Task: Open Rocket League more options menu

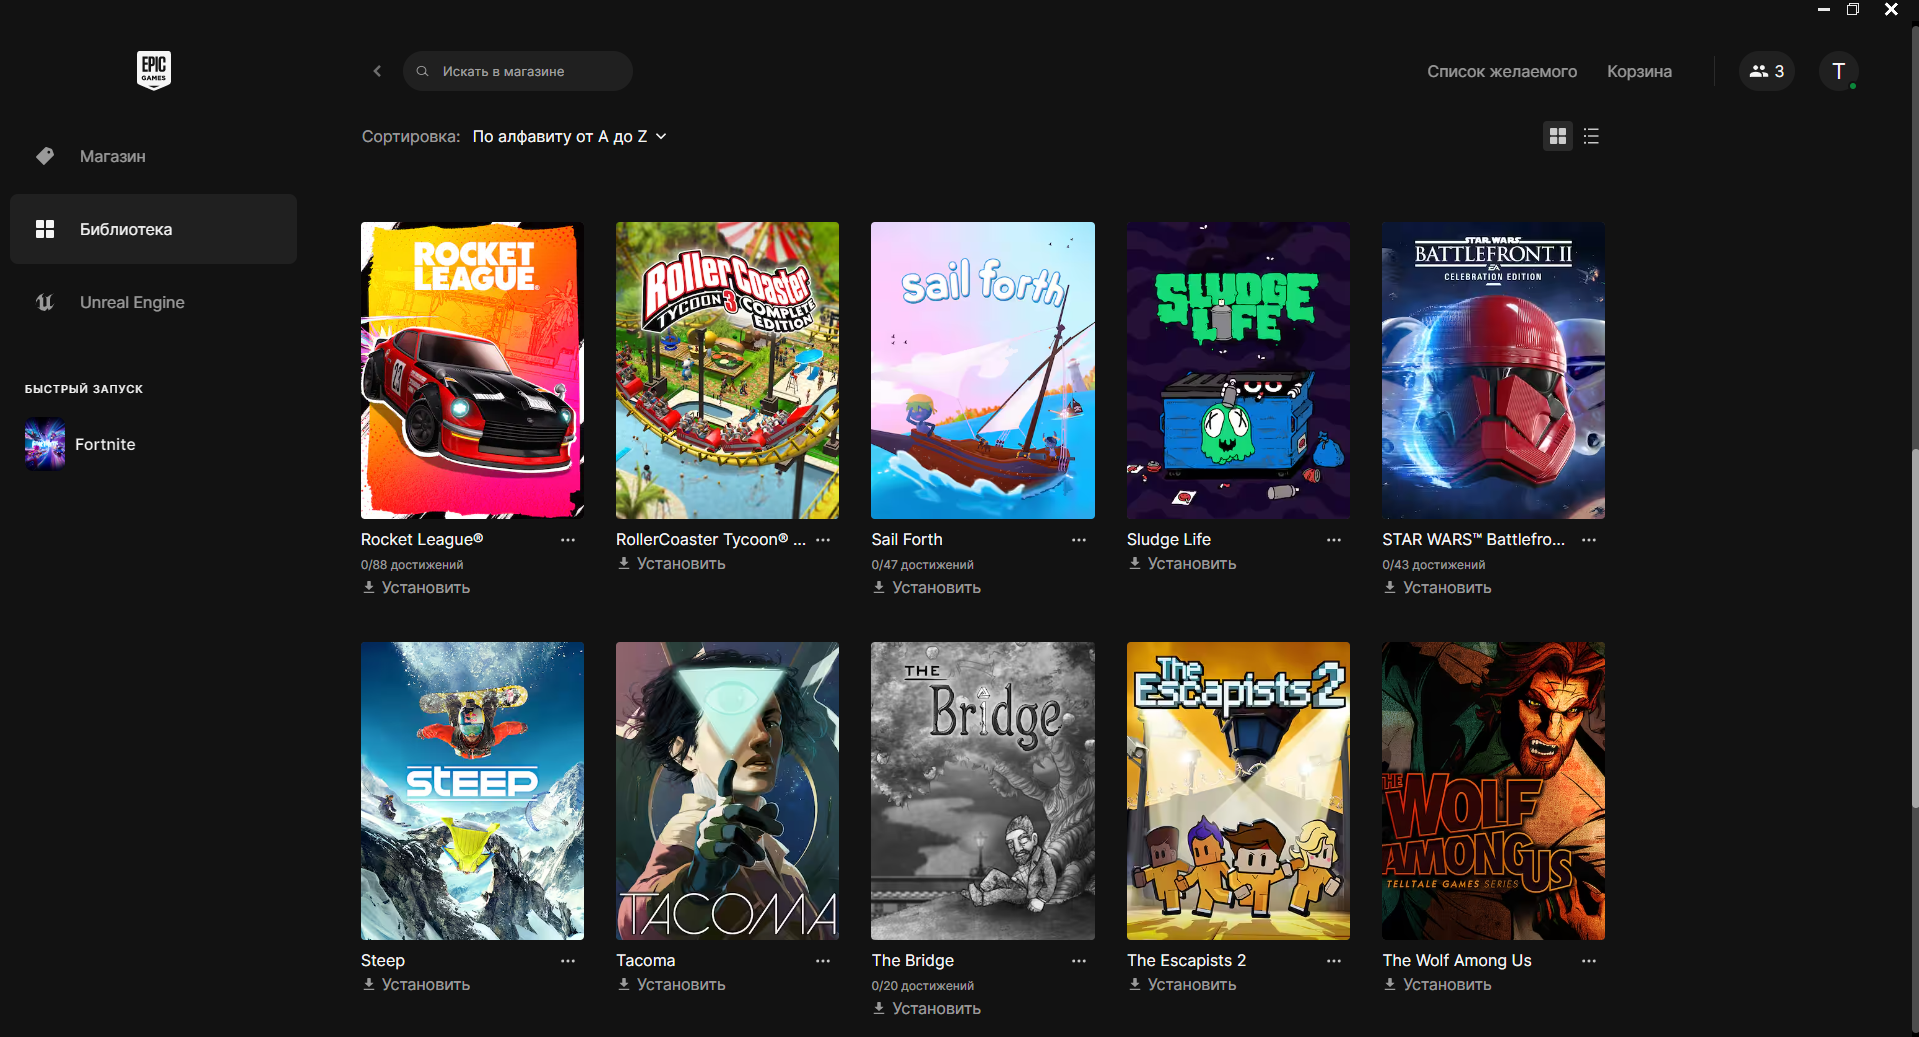Action: coord(568,540)
